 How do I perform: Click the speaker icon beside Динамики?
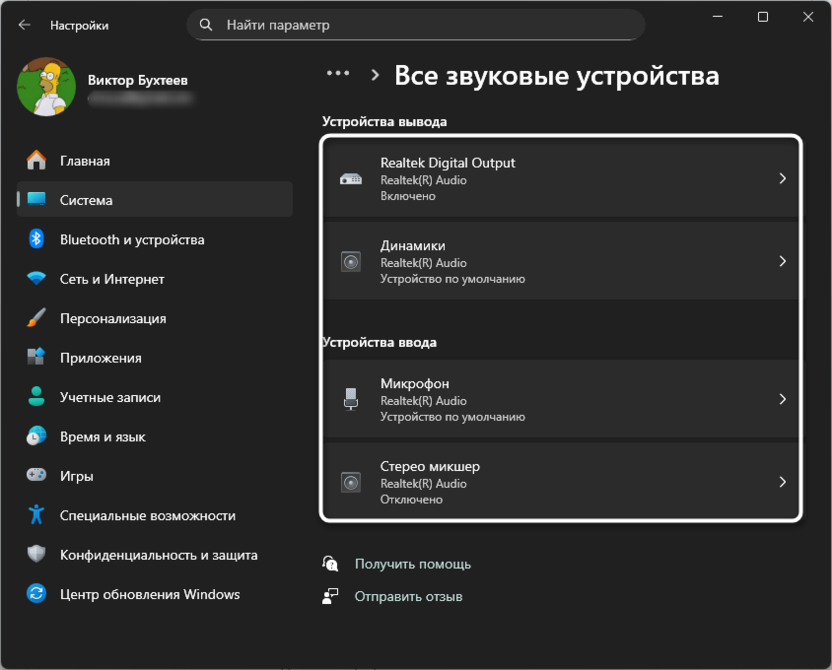tap(351, 262)
